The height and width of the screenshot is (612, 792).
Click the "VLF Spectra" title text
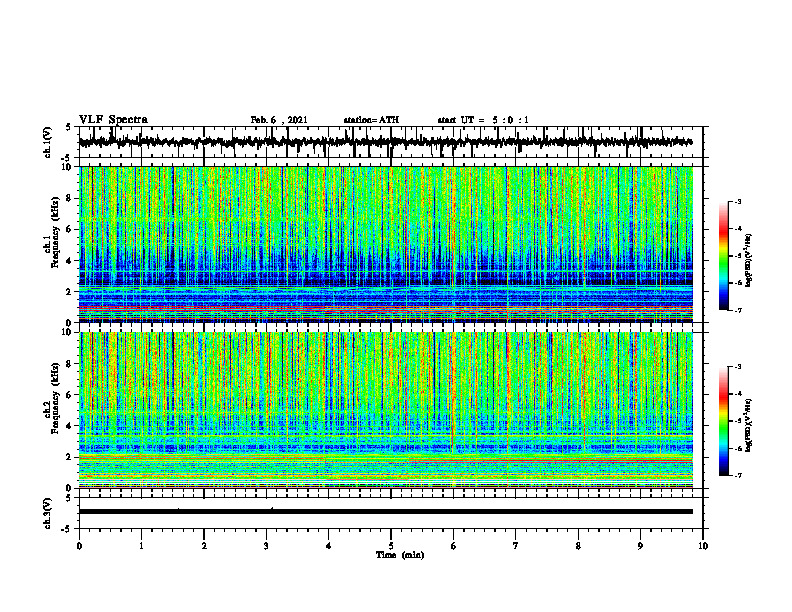(113, 120)
